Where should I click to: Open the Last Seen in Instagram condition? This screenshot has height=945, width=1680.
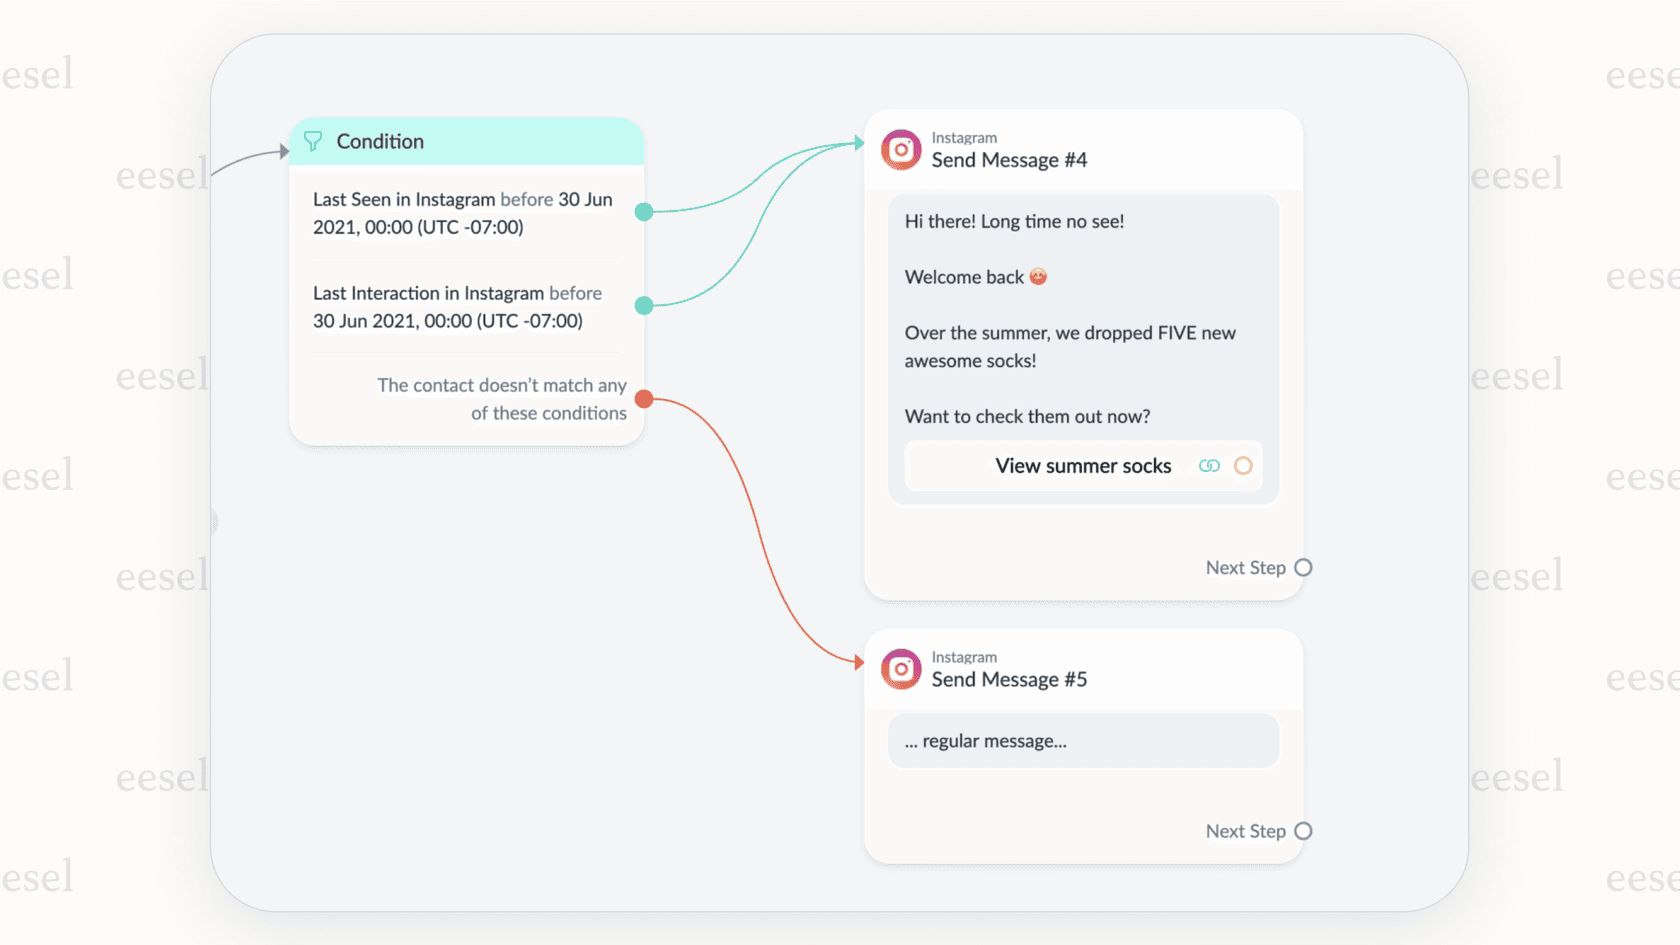[462, 213]
